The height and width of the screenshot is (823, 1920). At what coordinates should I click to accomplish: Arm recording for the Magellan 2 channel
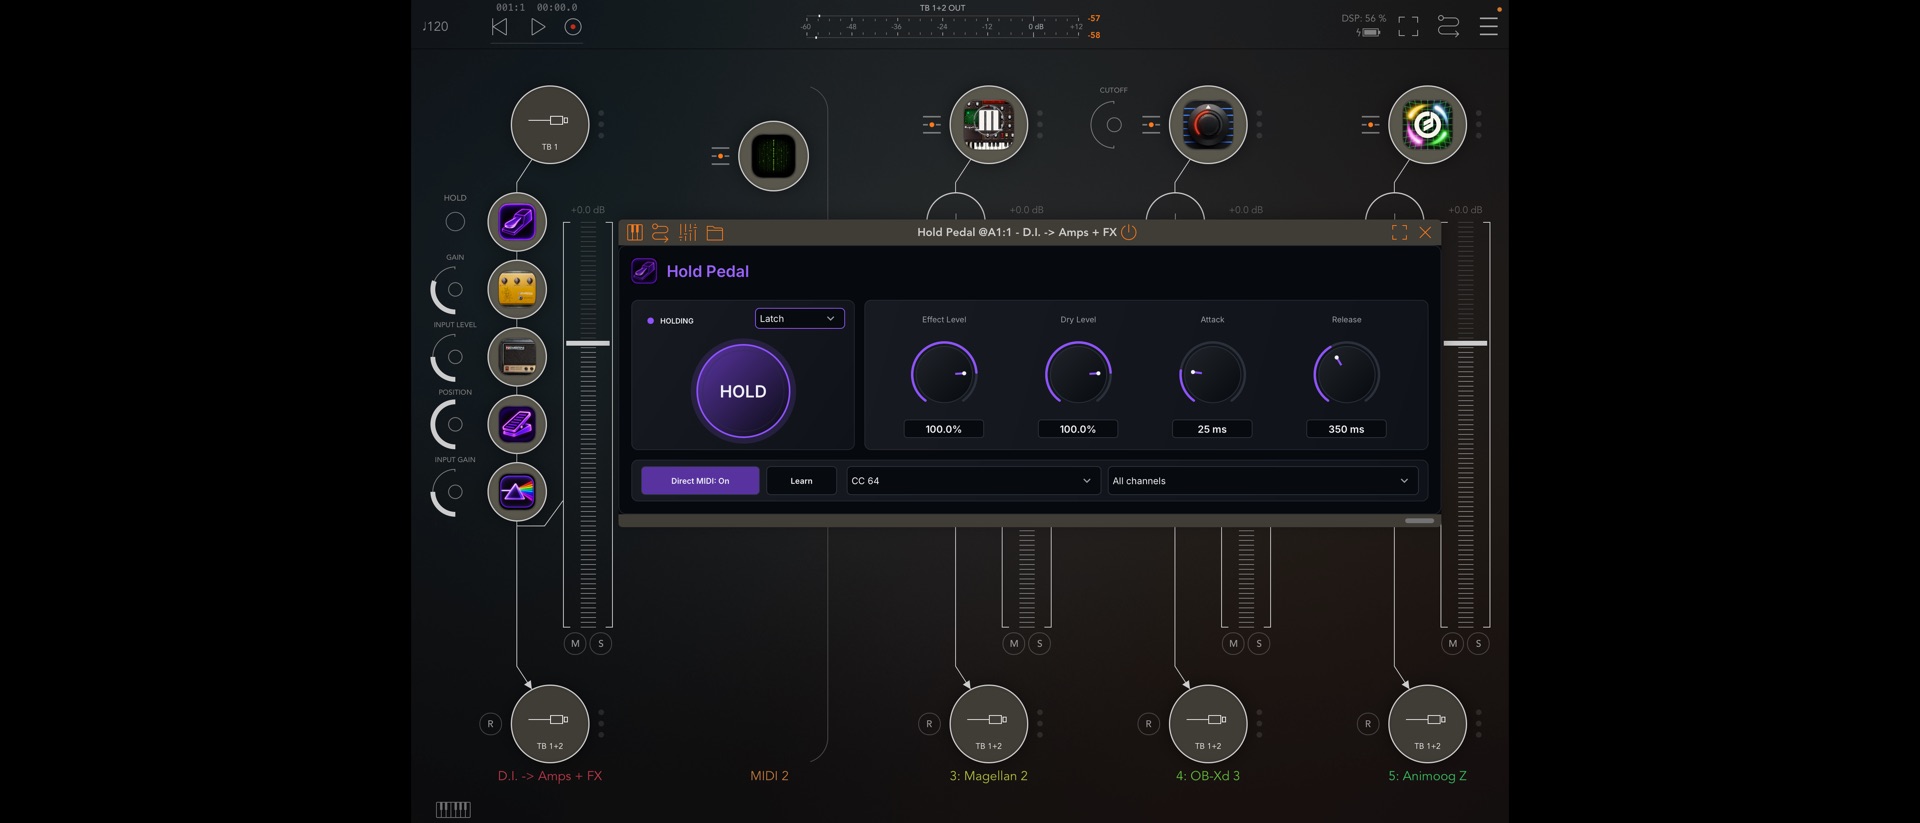tap(929, 724)
